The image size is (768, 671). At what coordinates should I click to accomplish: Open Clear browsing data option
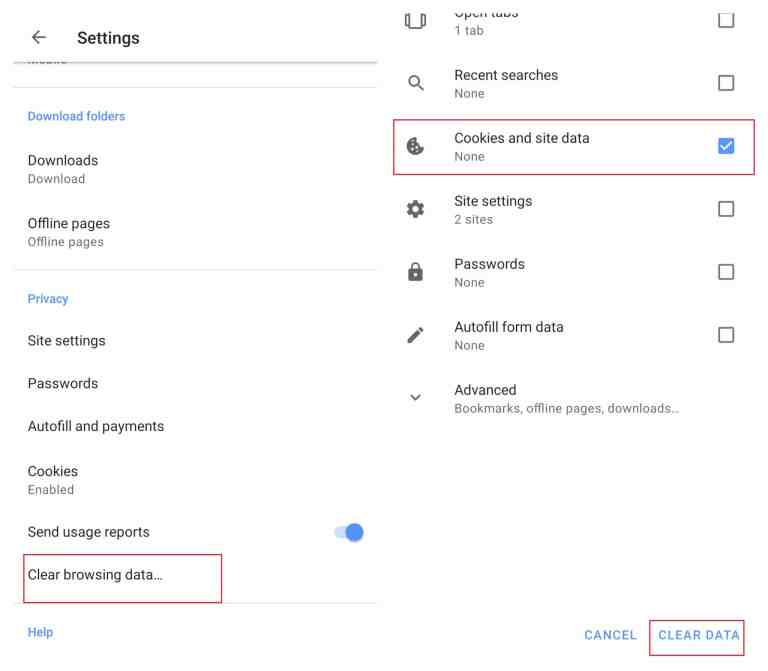coord(95,575)
